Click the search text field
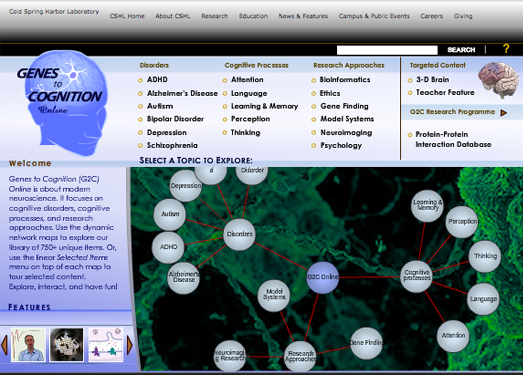The width and height of the screenshot is (523, 375). (387, 50)
